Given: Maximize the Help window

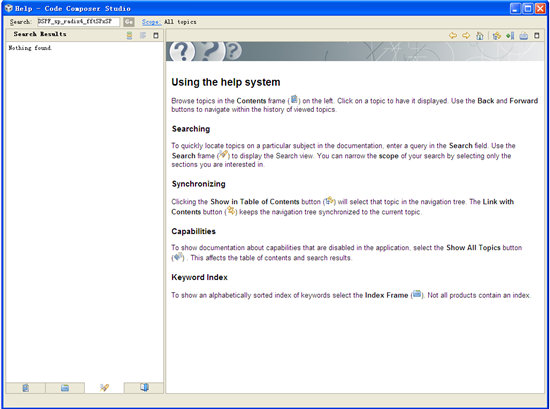Looking at the screenshot, I should click(x=528, y=8).
